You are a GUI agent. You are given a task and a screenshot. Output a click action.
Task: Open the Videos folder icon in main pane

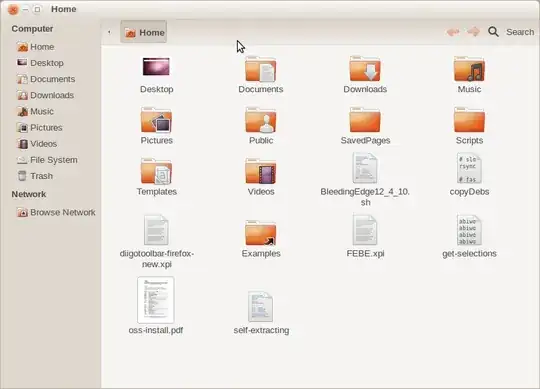coord(261,171)
